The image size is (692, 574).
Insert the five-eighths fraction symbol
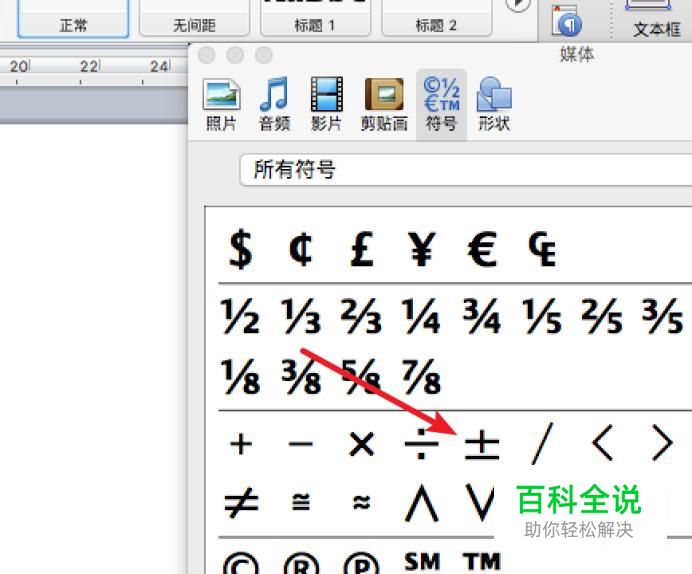(x=361, y=376)
